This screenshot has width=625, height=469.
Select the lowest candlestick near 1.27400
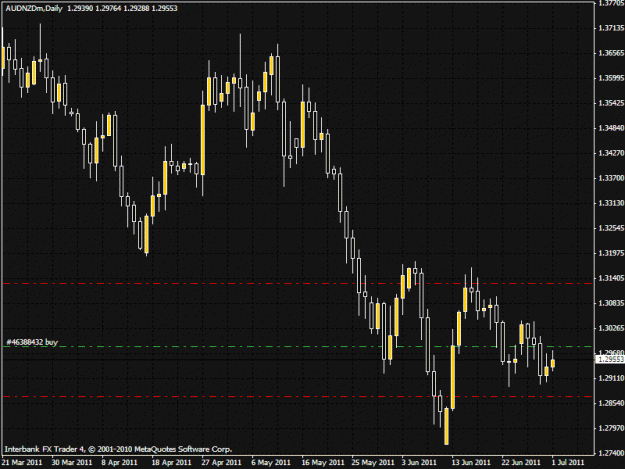446,426
